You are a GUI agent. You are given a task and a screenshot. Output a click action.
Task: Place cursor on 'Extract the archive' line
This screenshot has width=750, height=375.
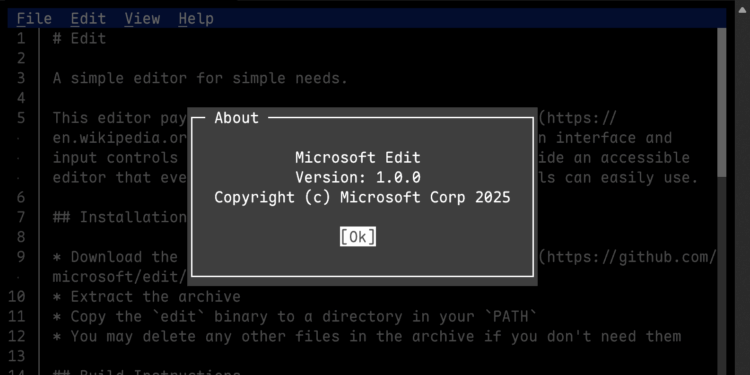(146, 297)
